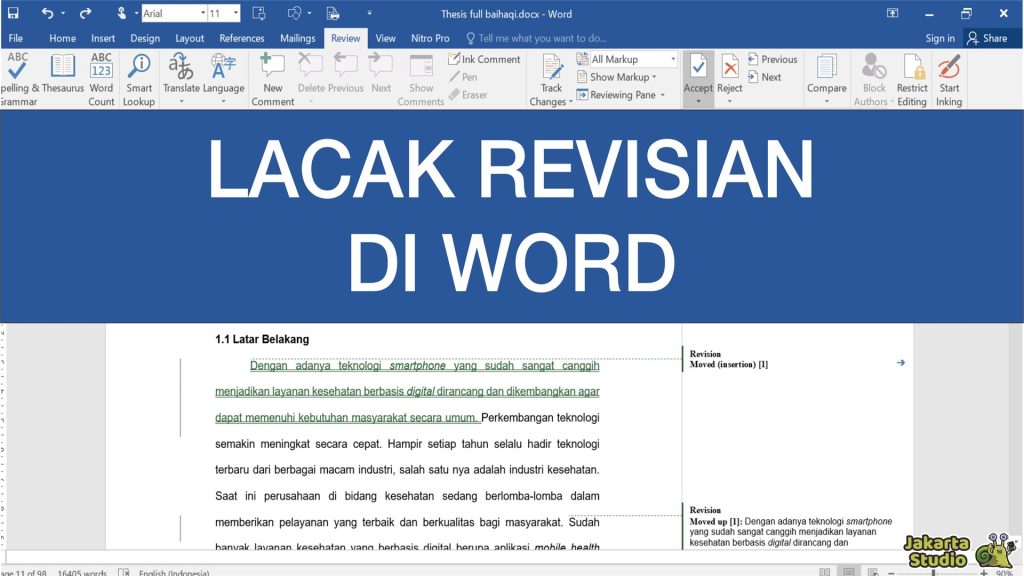The height and width of the screenshot is (576, 1024).
Task: Toggle the Reviewing Pane
Action: point(615,95)
